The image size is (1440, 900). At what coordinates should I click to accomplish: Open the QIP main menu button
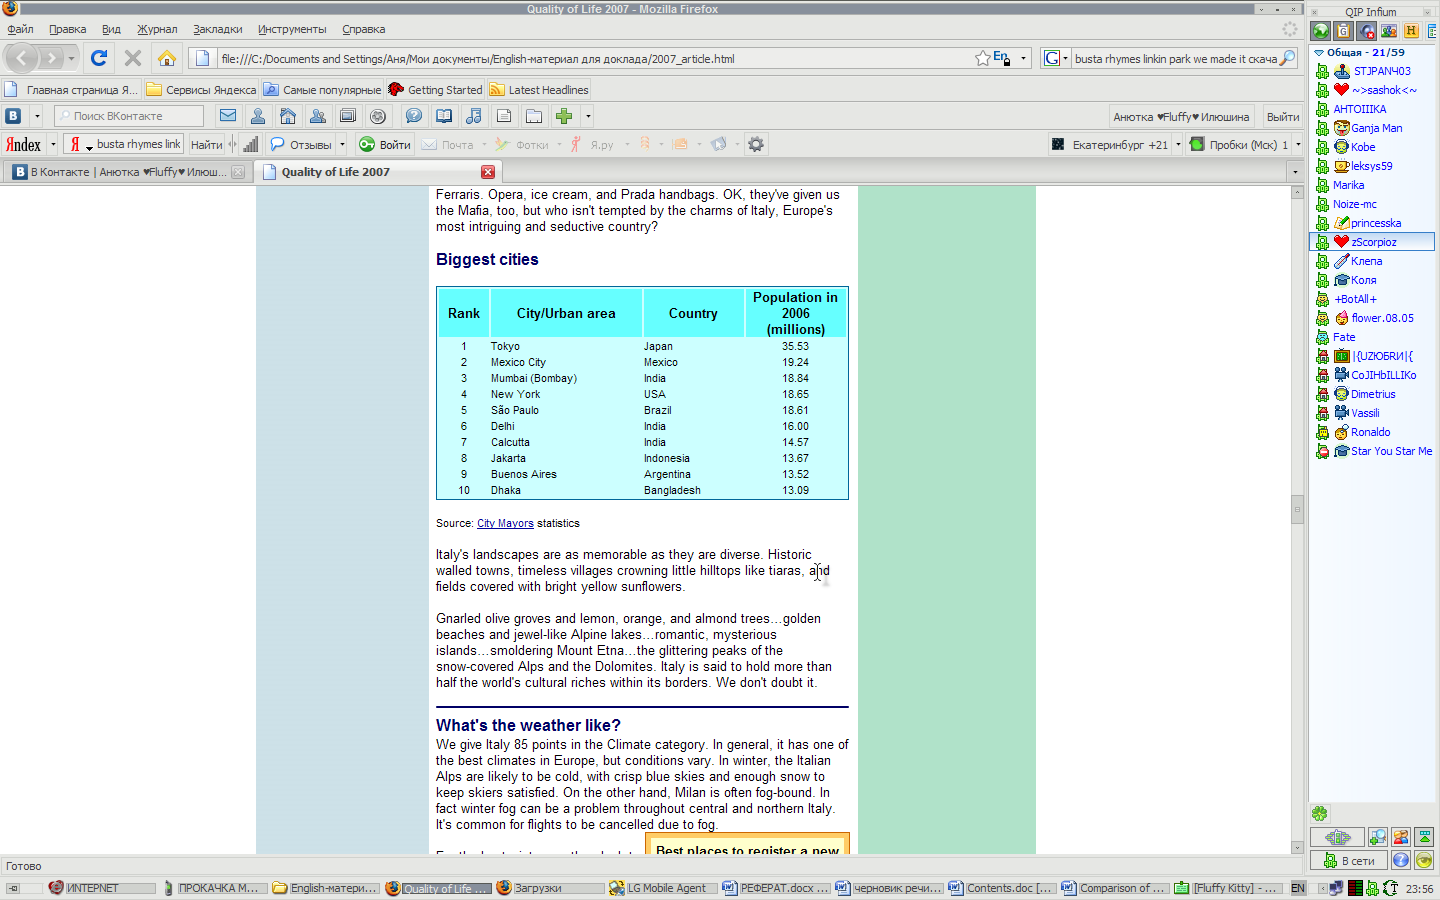(x=1338, y=837)
